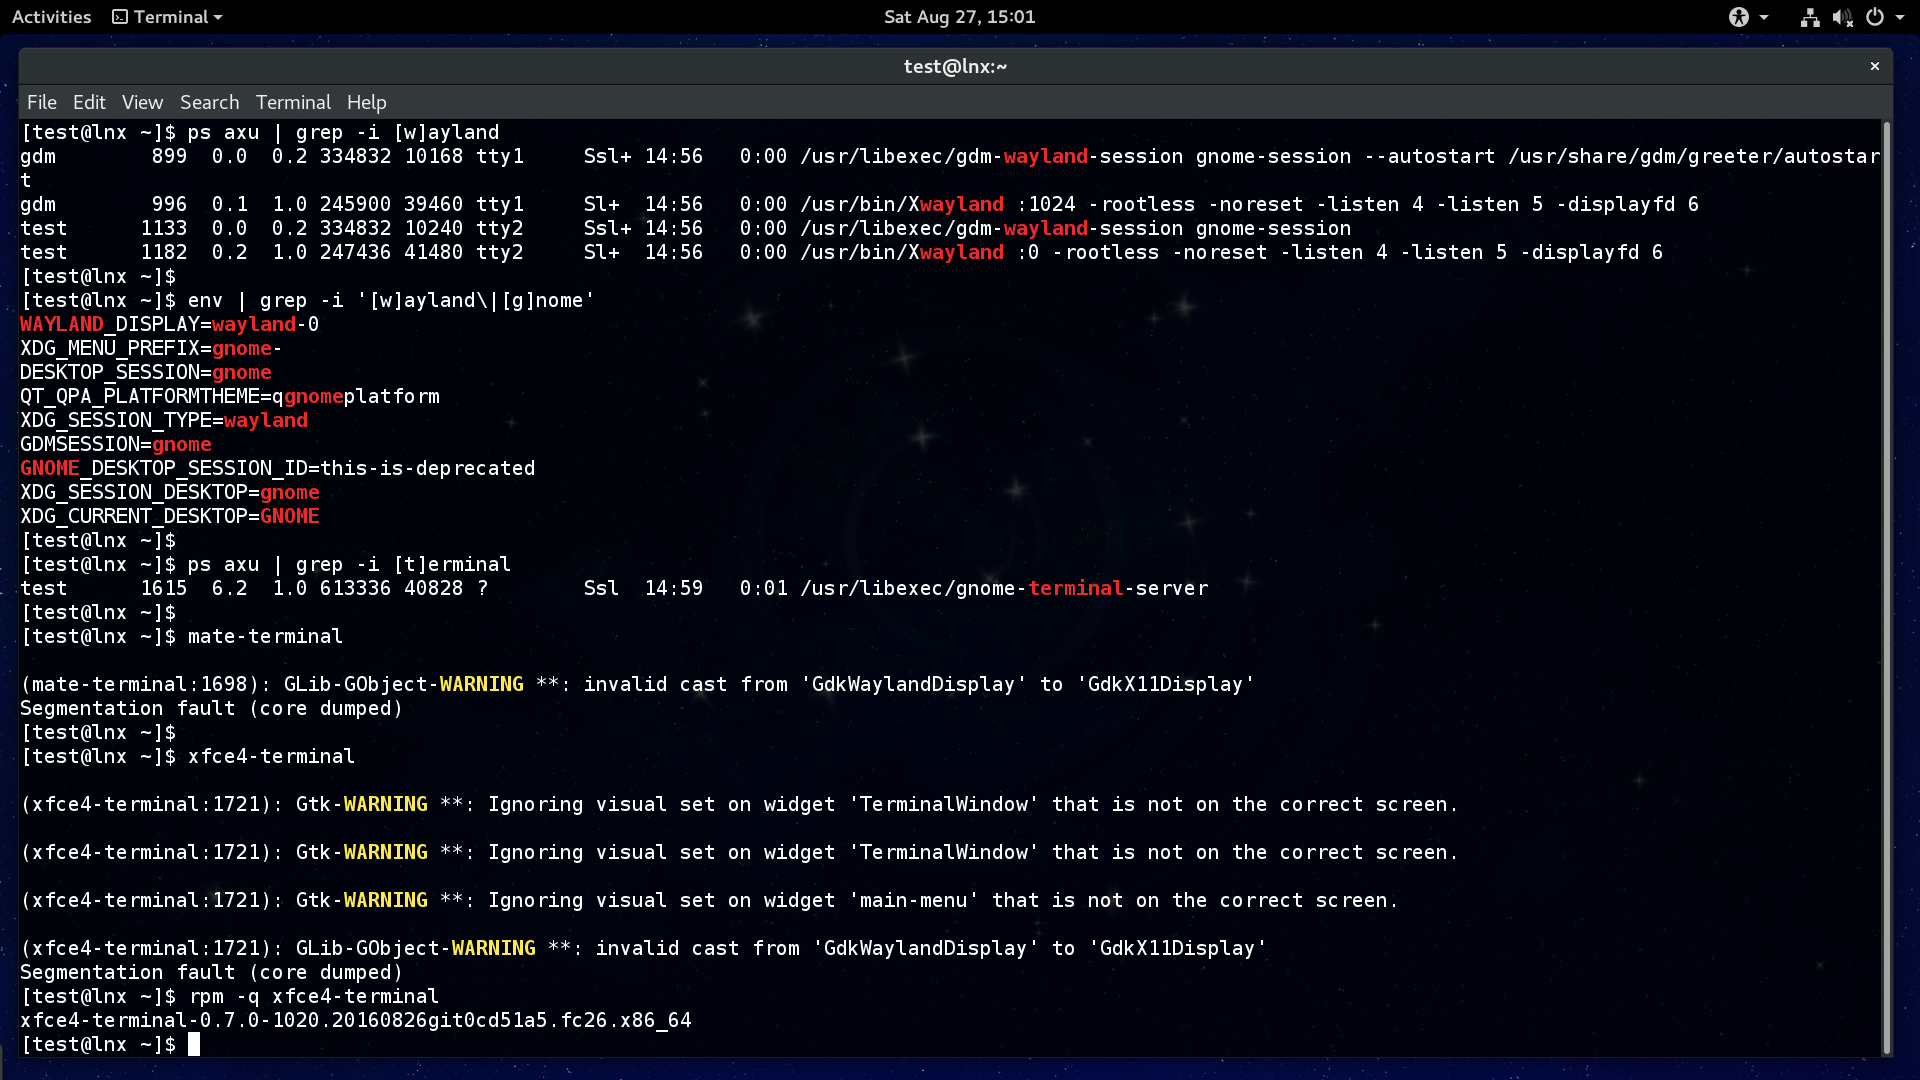This screenshot has height=1080, width=1920.
Task: Open the Edit menu
Action: coord(89,102)
